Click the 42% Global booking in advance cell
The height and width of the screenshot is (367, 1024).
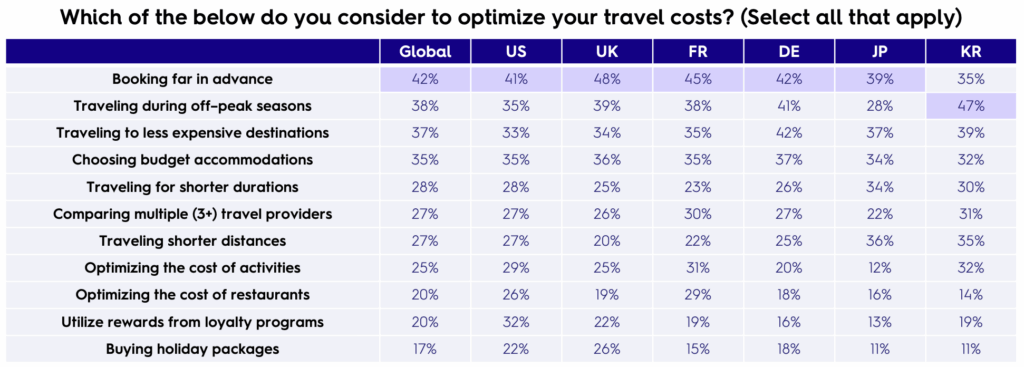point(425,79)
